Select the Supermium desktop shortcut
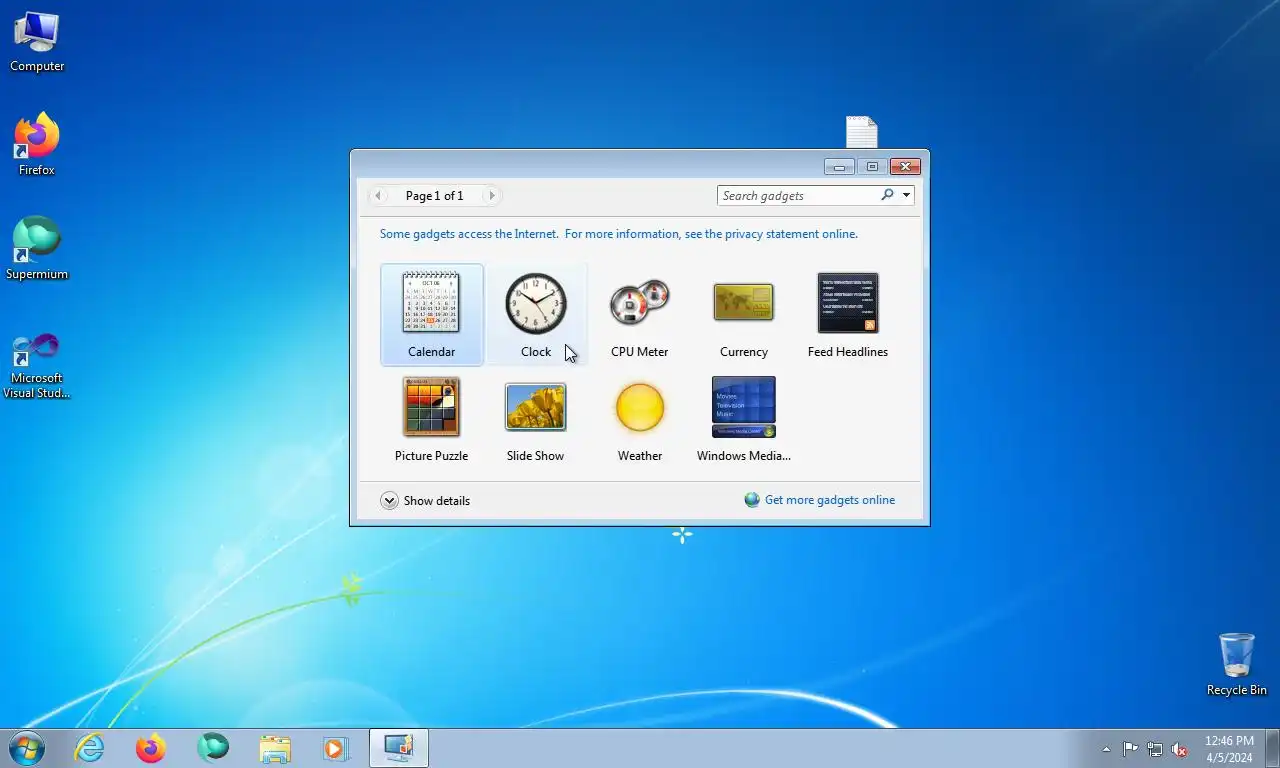The height and width of the screenshot is (768, 1280). [37, 248]
